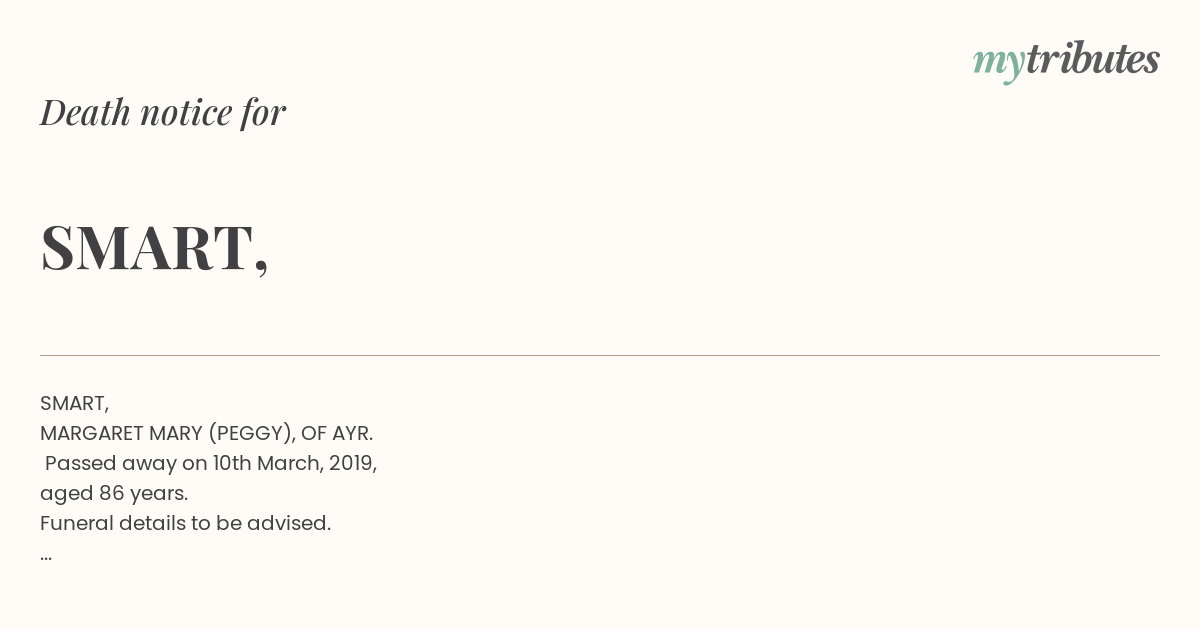The width and height of the screenshot is (1200, 630).
Task: Click the word Funeral
Action: (76, 524)
